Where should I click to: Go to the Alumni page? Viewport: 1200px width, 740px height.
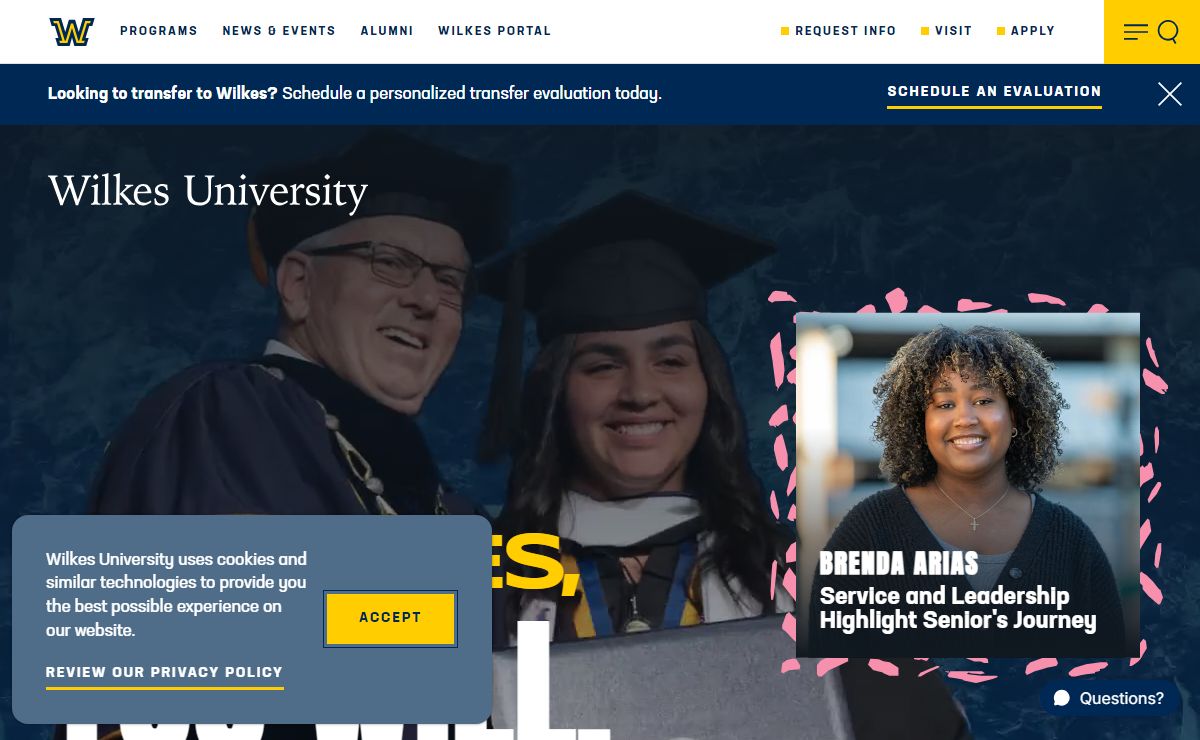[x=387, y=31]
